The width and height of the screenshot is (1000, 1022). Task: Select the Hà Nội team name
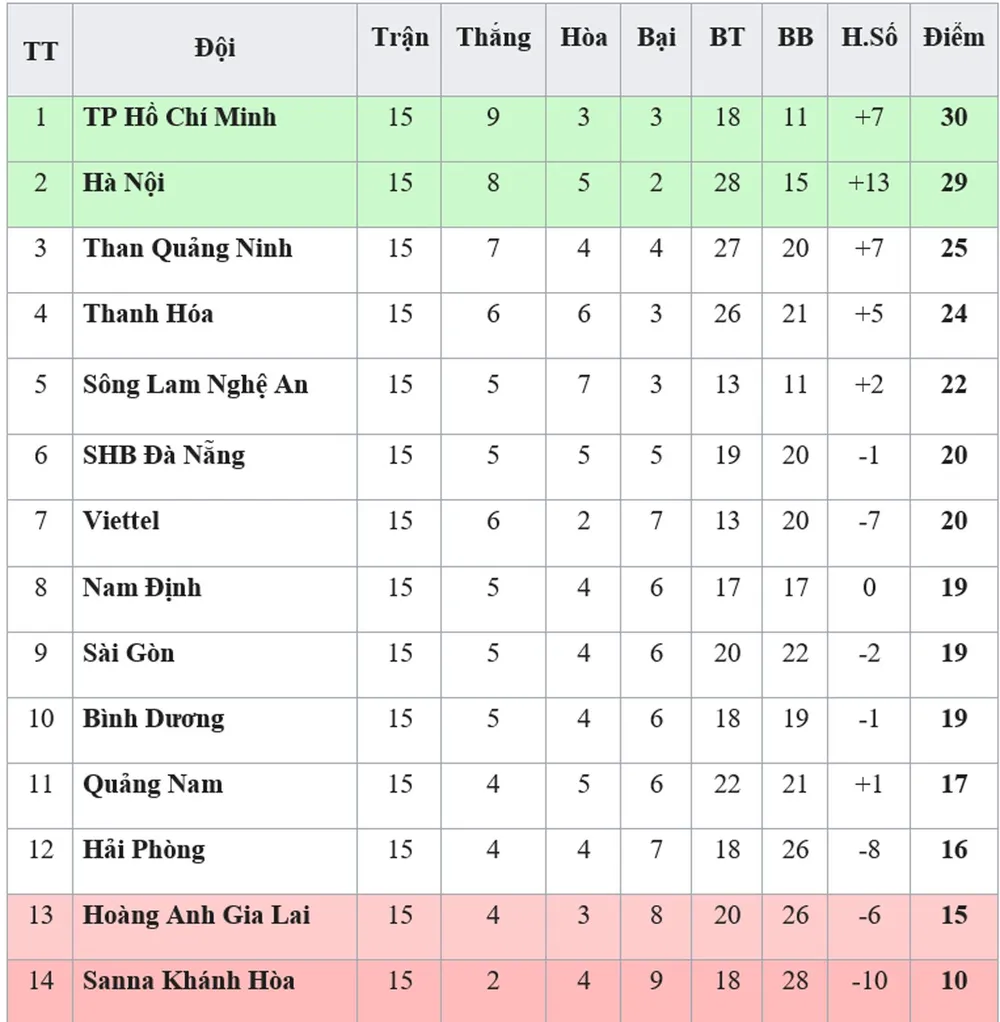pos(124,183)
